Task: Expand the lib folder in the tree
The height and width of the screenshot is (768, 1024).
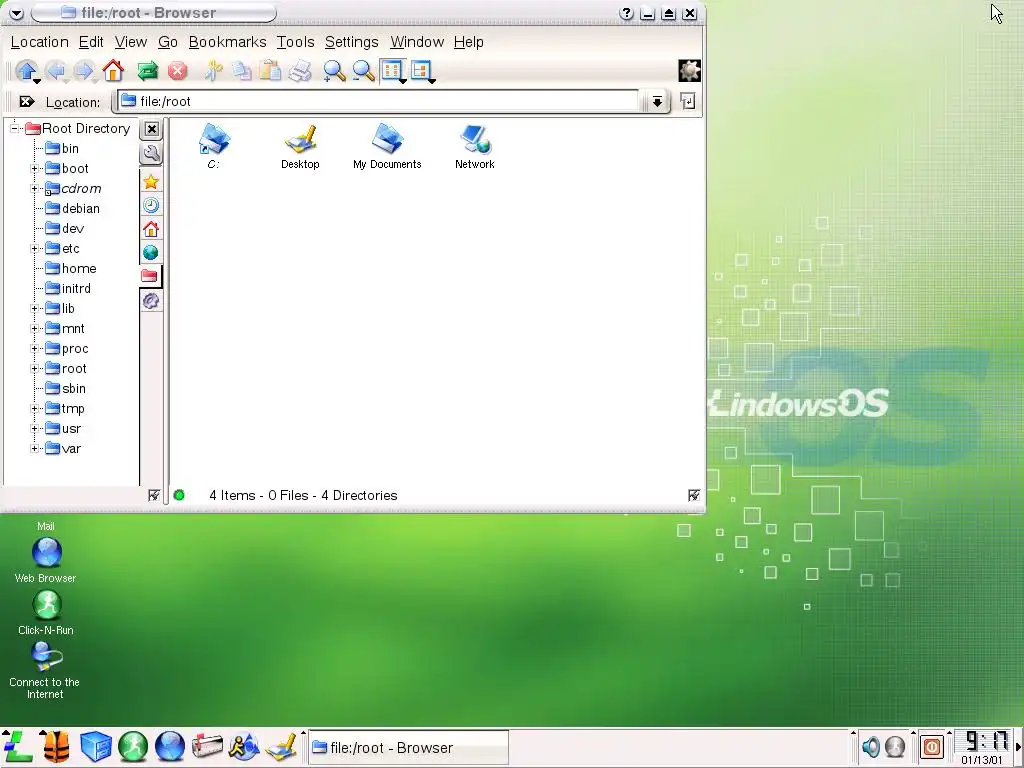Action: (x=35, y=309)
